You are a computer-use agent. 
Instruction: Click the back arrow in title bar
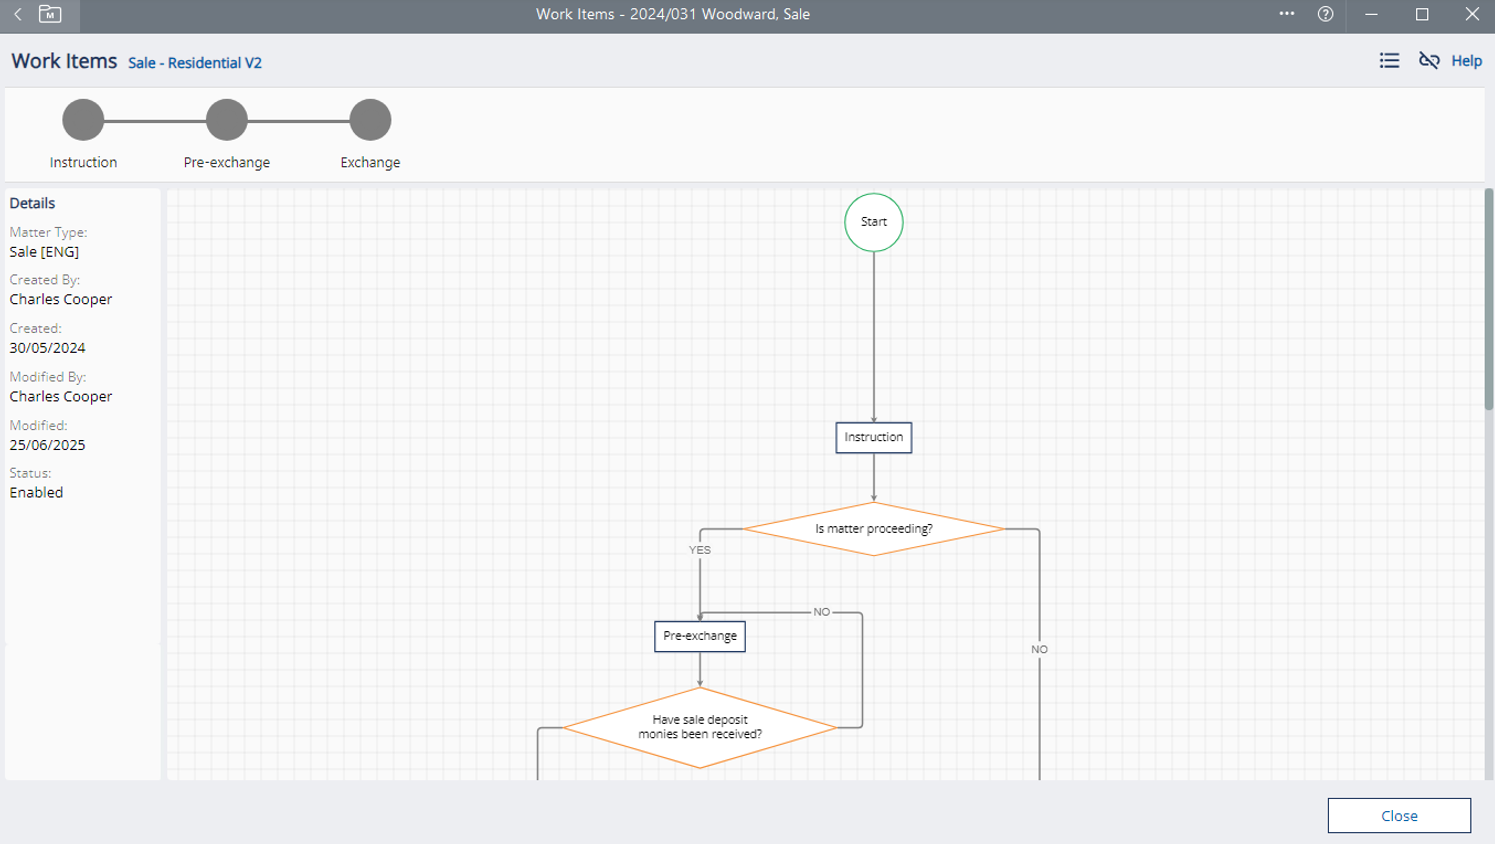coord(18,14)
